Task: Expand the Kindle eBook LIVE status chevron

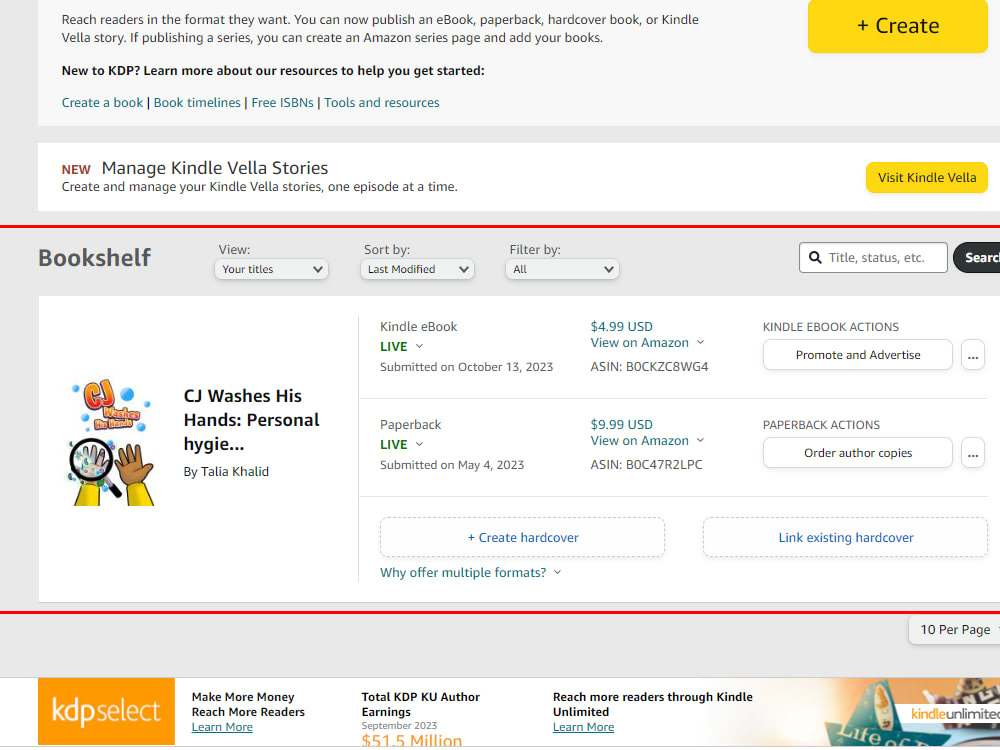Action: (419, 346)
